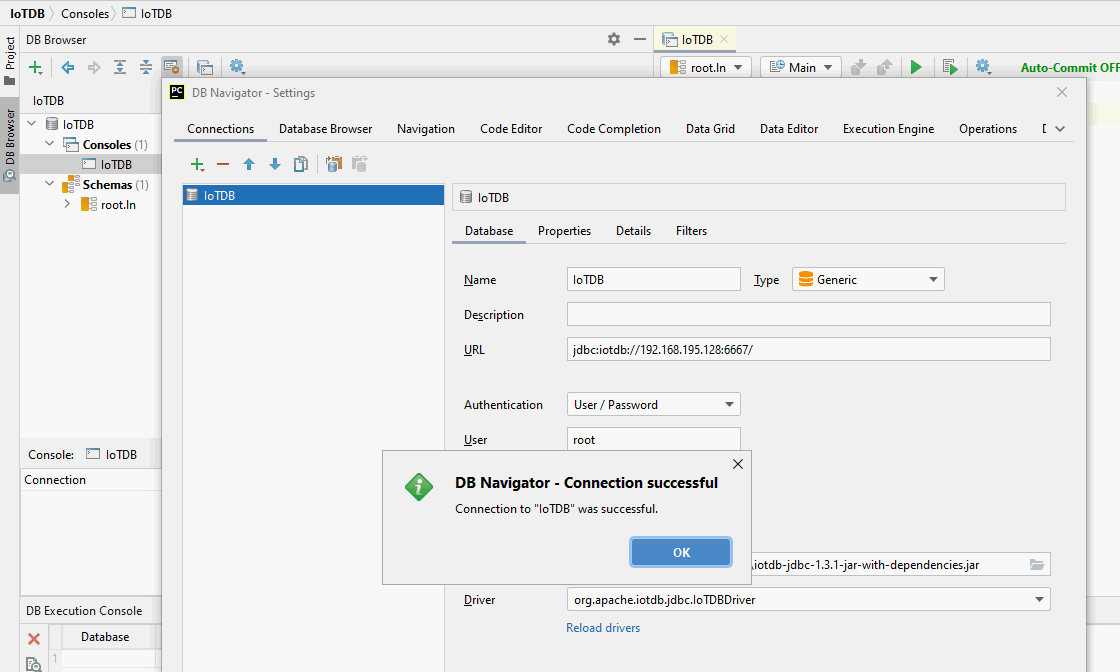
Task: Click the Commit icon in editor toolbar
Action: [x=859, y=67]
